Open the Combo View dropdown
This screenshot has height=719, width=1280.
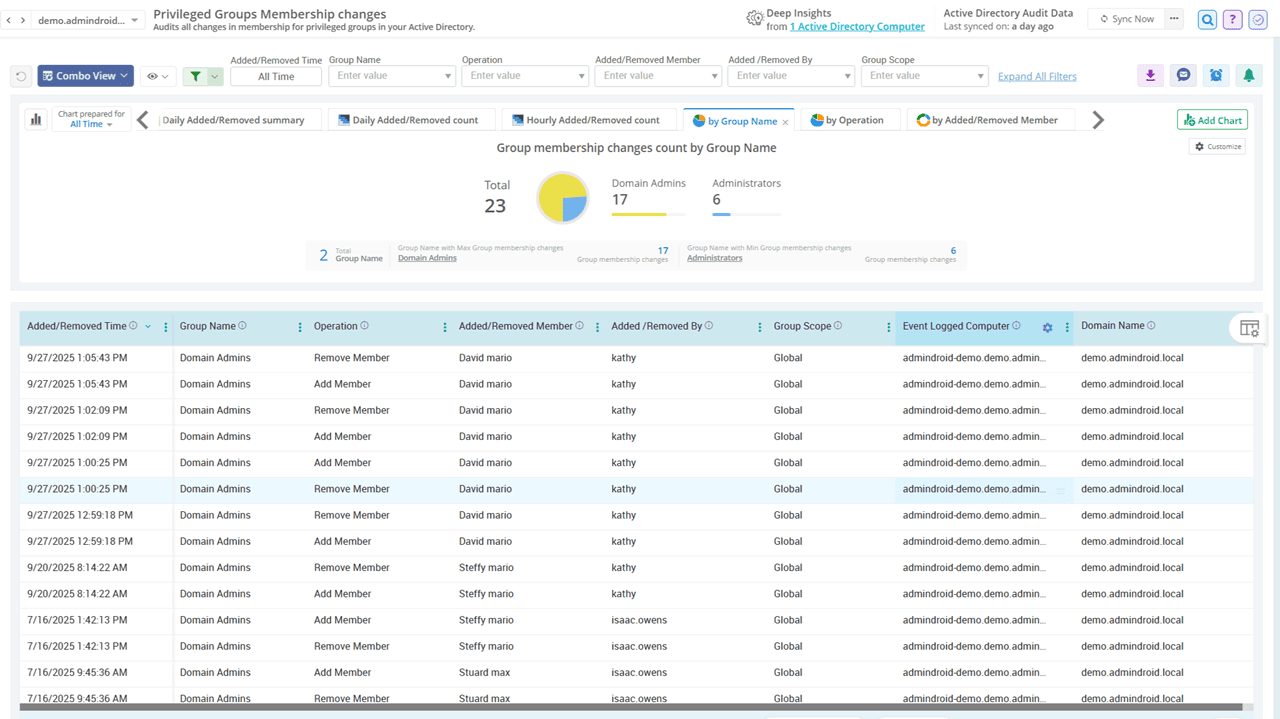tap(86, 76)
